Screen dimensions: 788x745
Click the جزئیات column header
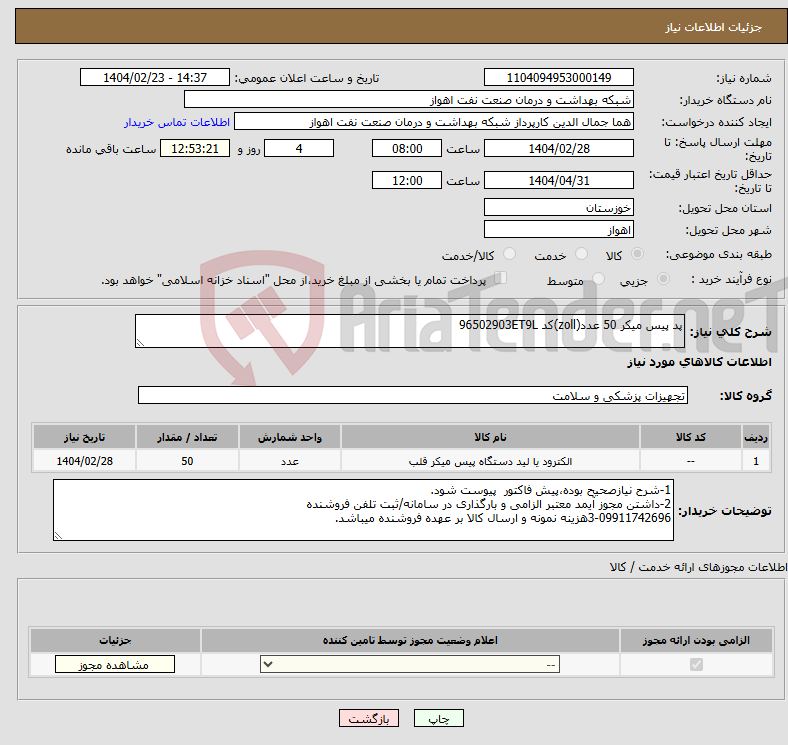(115, 640)
